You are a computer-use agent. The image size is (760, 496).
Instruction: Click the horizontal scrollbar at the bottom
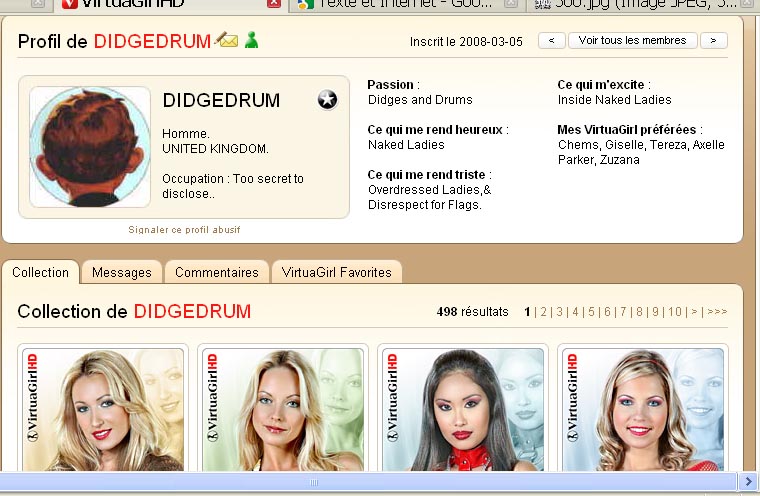click(x=313, y=482)
